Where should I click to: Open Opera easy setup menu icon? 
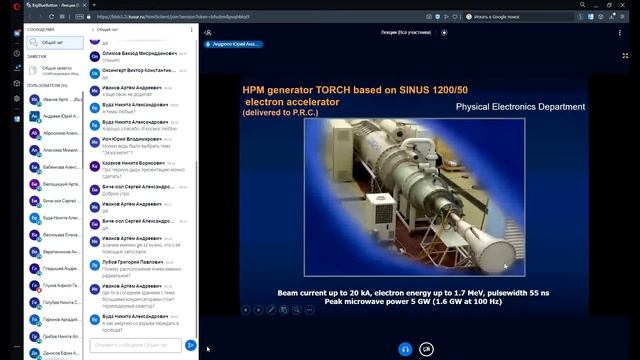click(622, 17)
